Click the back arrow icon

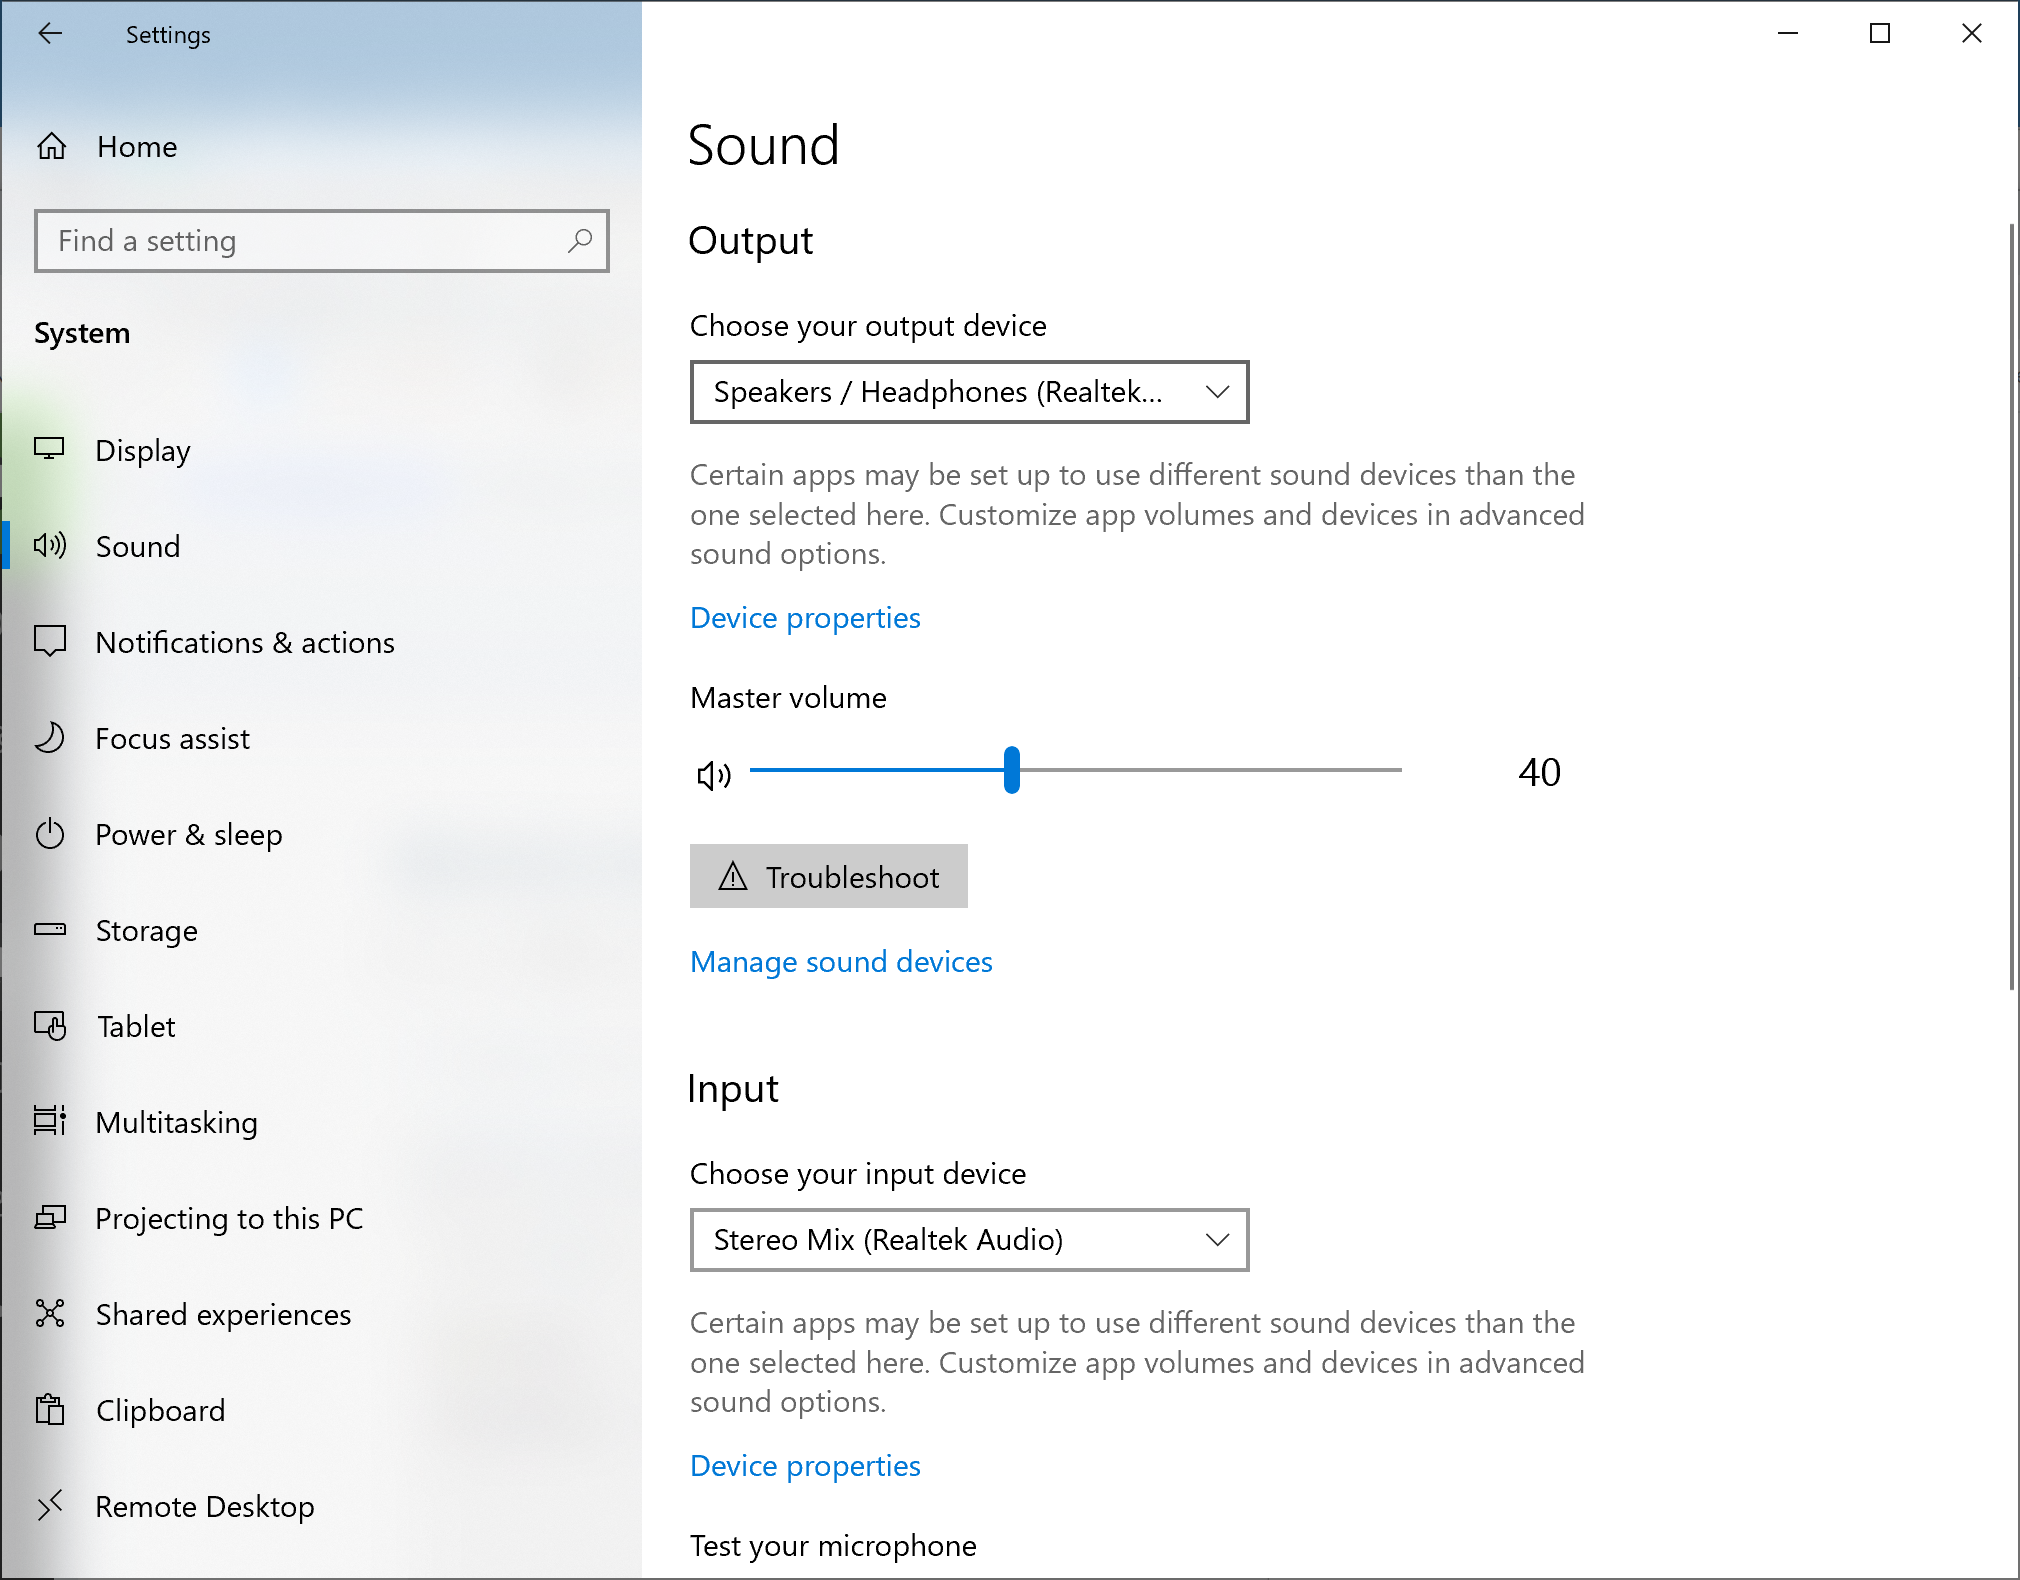(50, 34)
